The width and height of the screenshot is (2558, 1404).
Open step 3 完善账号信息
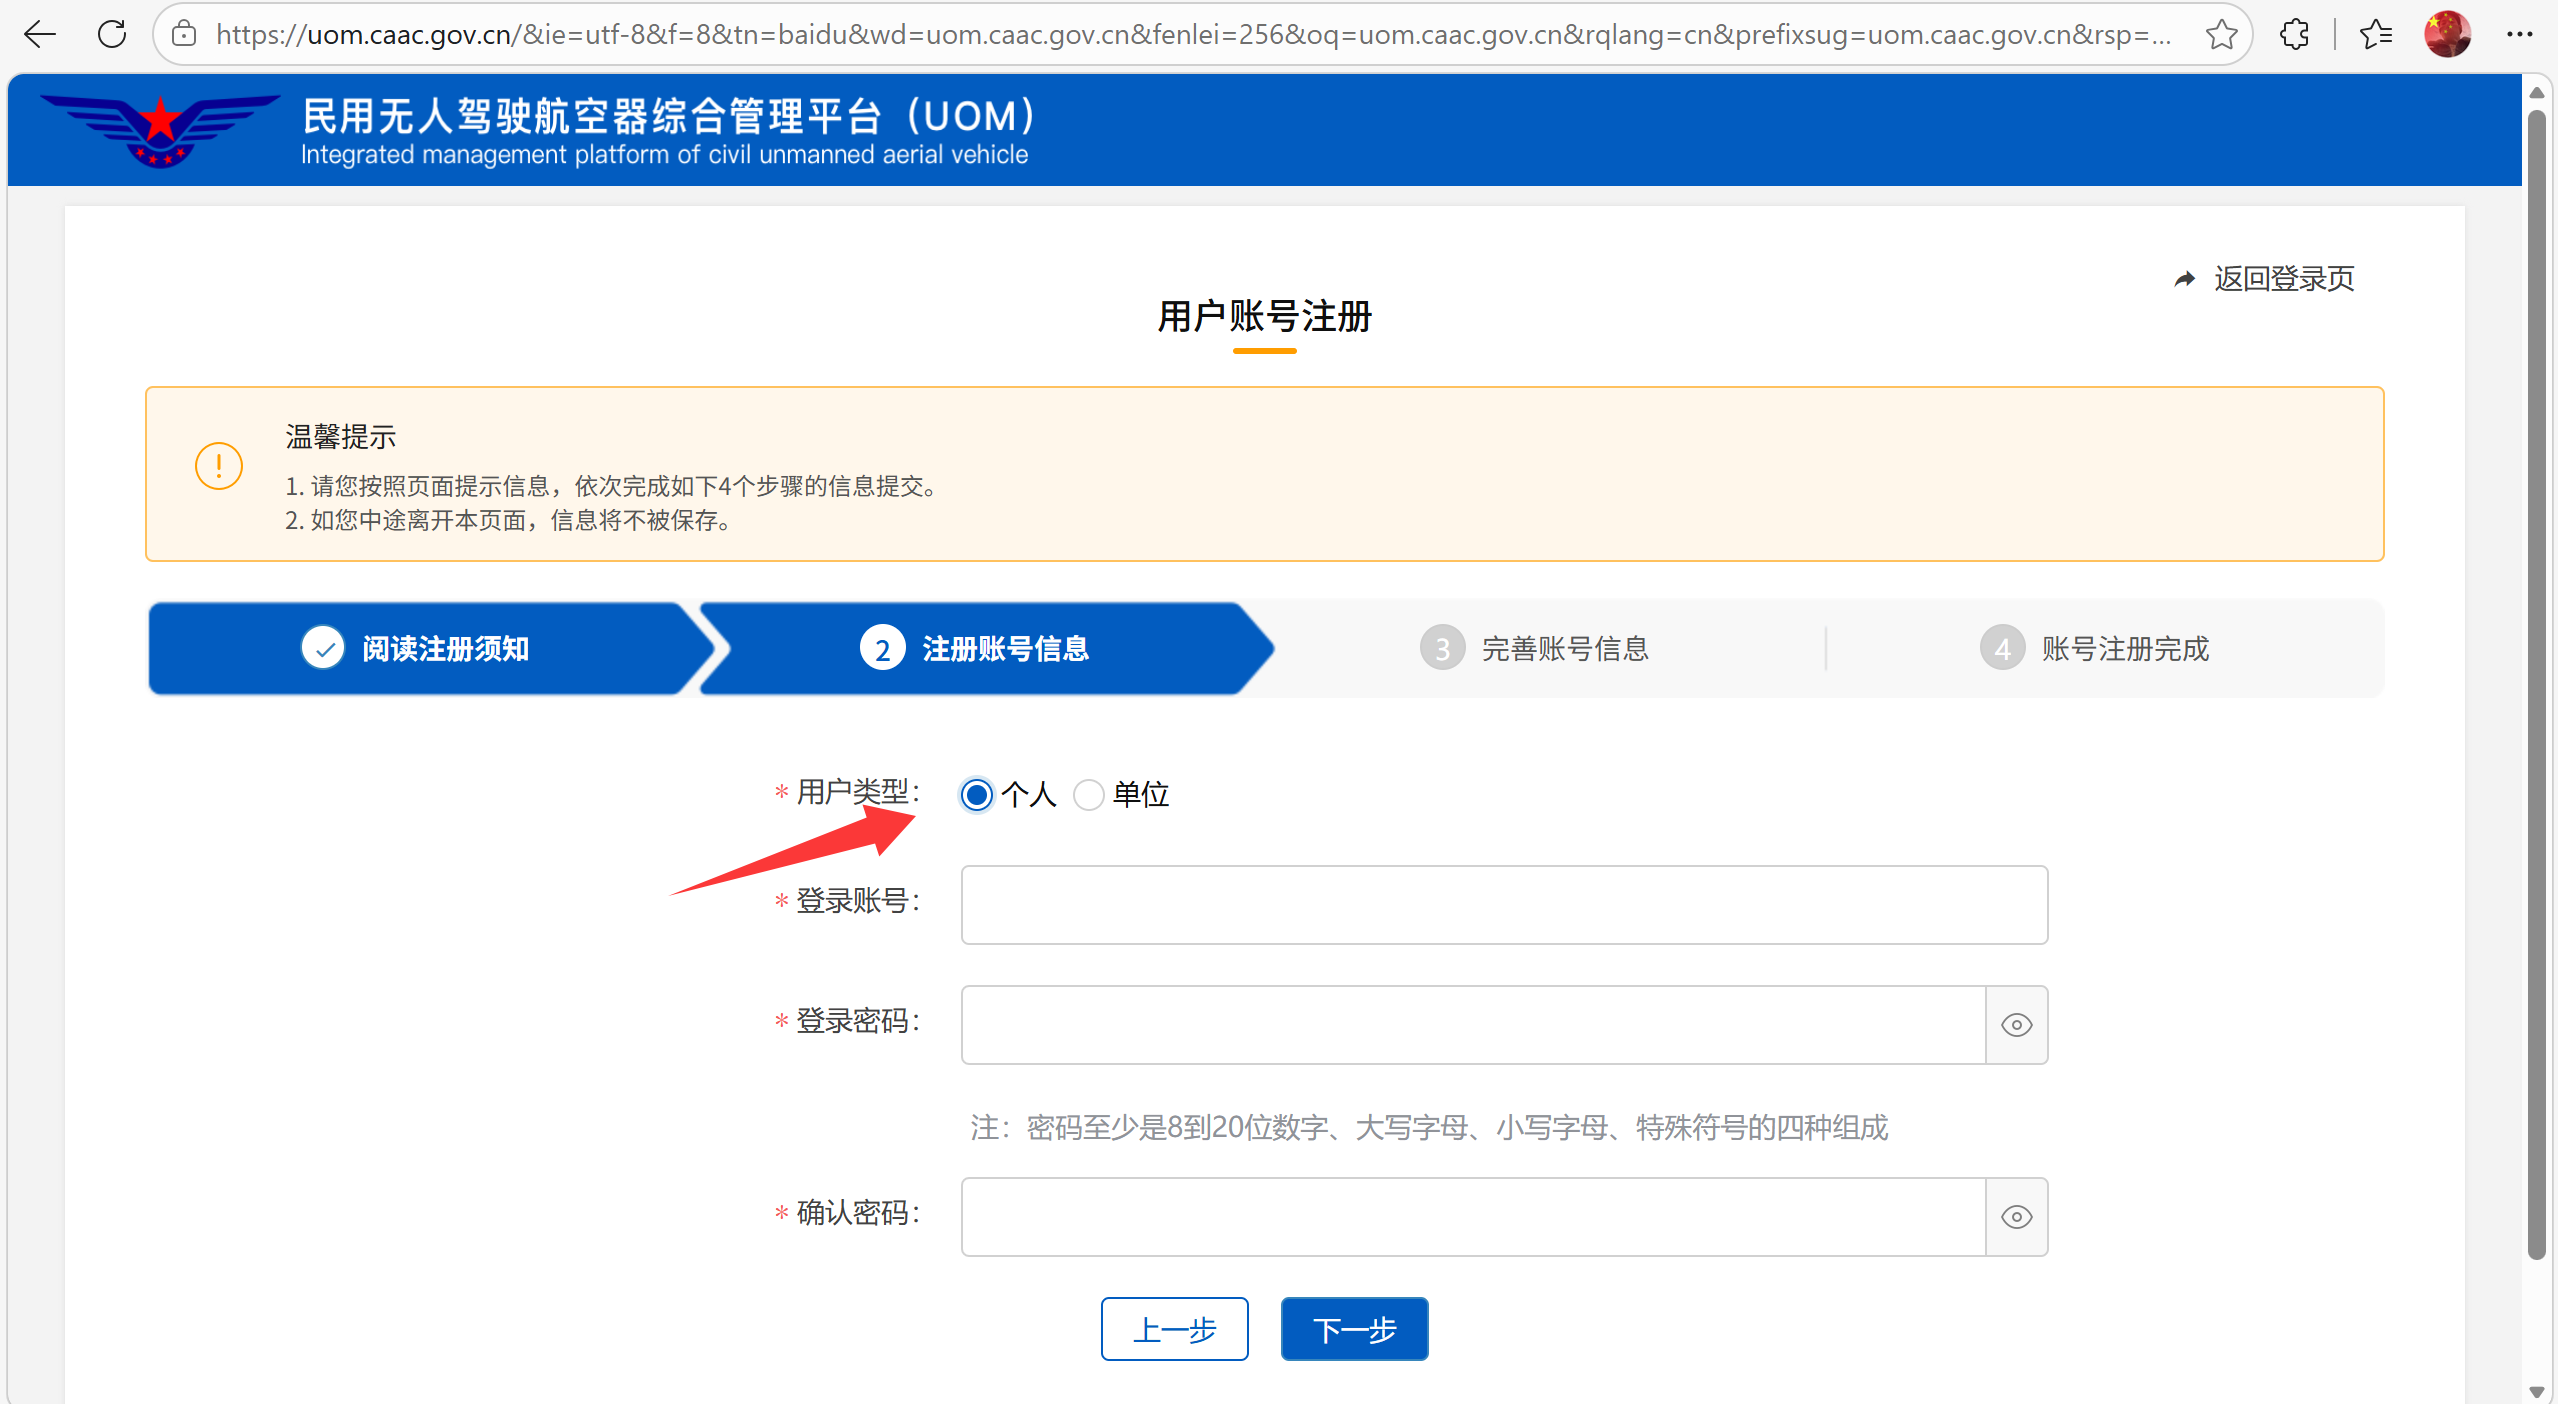(x=1535, y=649)
